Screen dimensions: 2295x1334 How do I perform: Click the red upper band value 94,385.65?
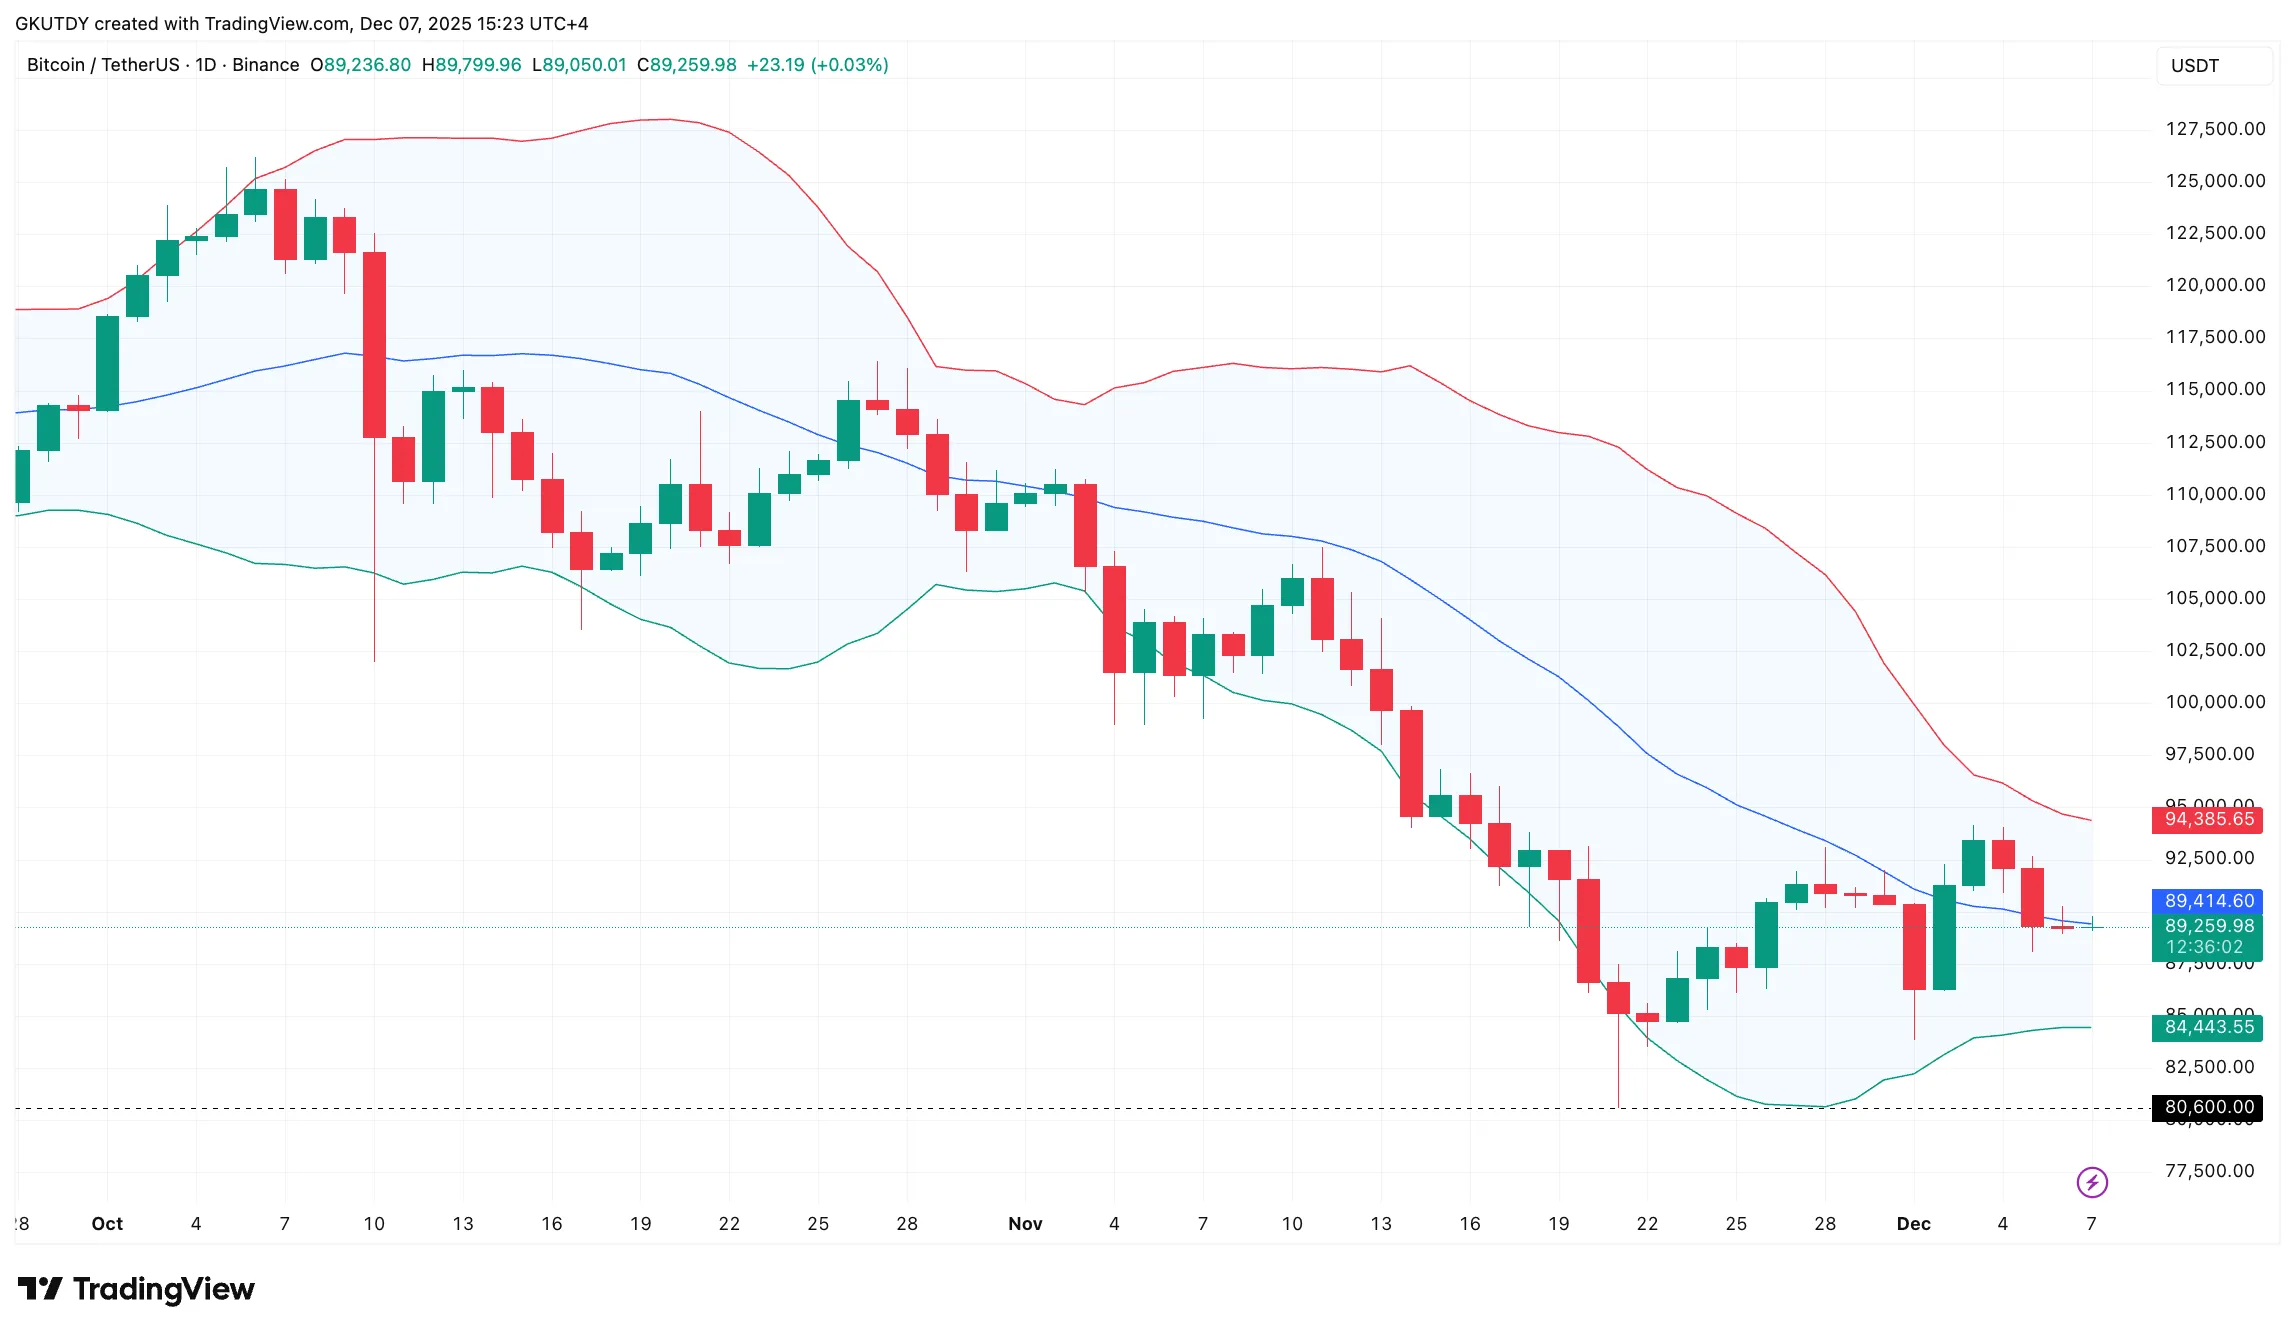click(x=2208, y=819)
